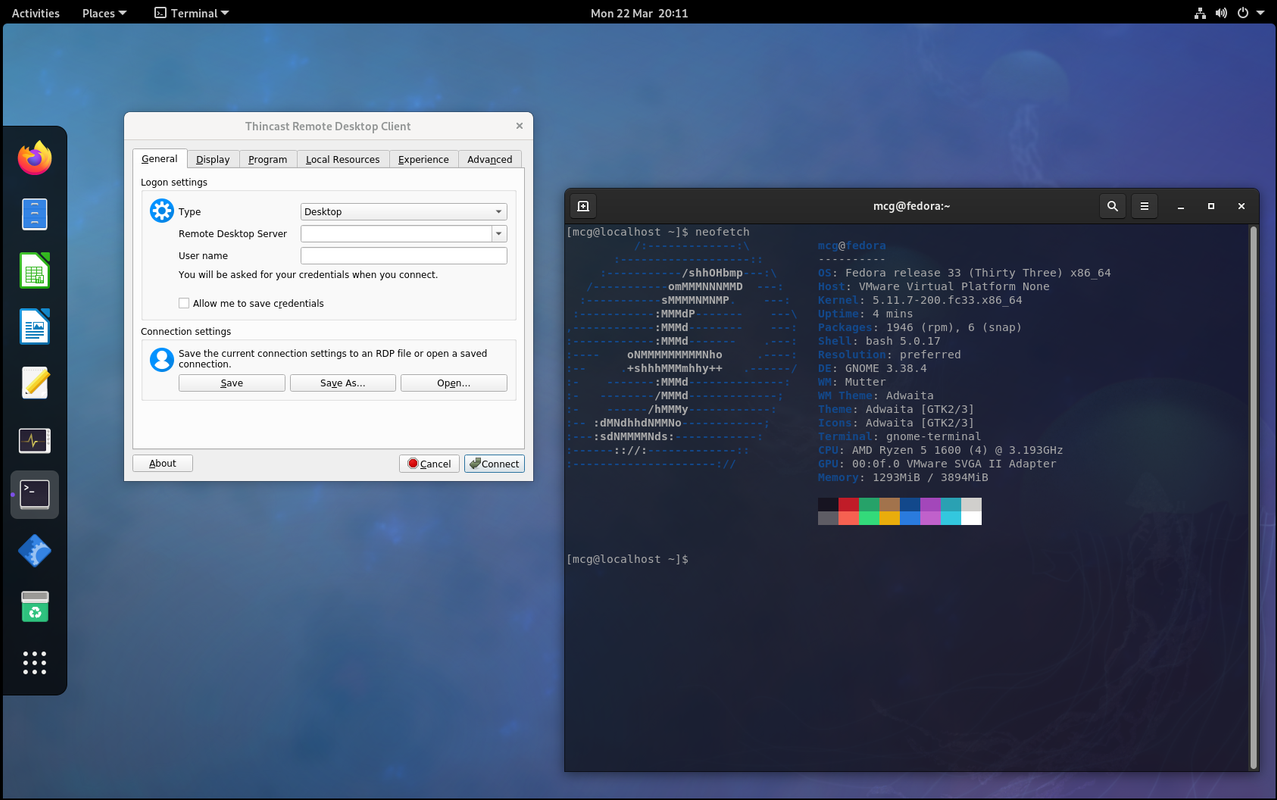Open LibreOffice Writer dock icon

tap(35, 327)
